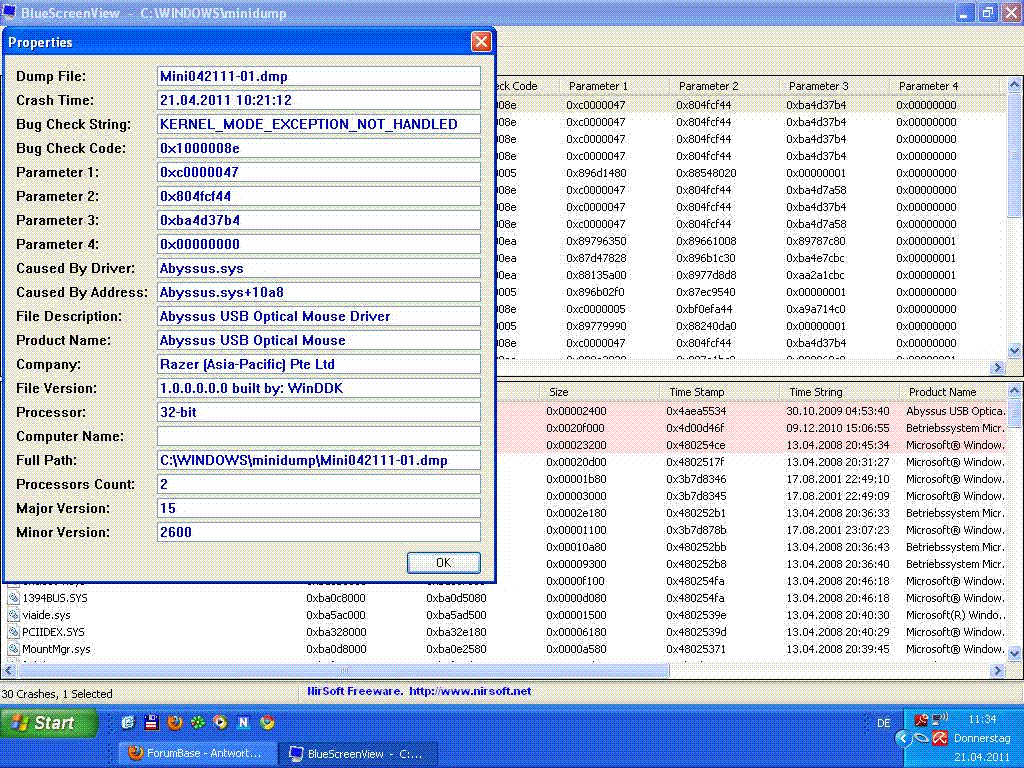Click OK in the Properties dialog
This screenshot has width=1024, height=768.
coord(443,562)
